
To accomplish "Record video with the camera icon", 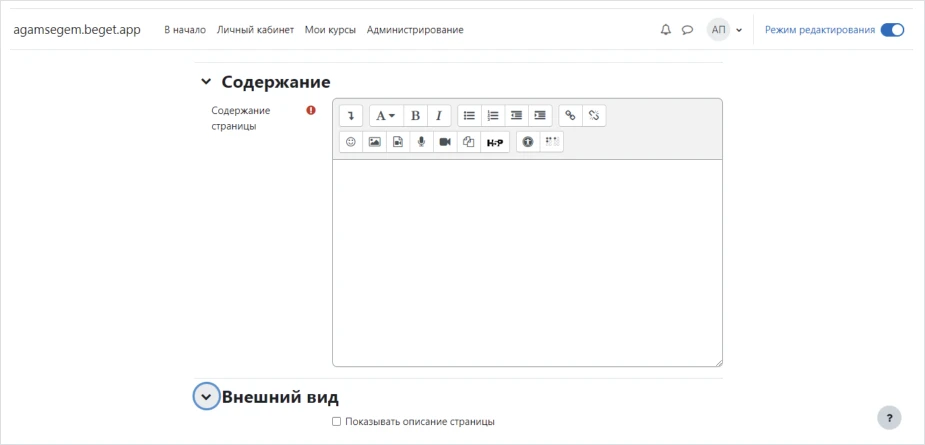I will coord(445,142).
